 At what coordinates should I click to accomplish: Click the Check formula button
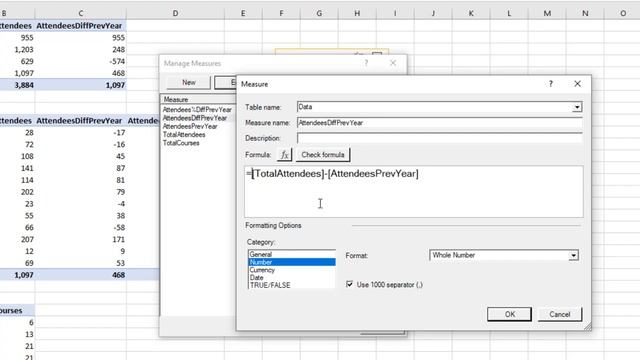point(323,155)
